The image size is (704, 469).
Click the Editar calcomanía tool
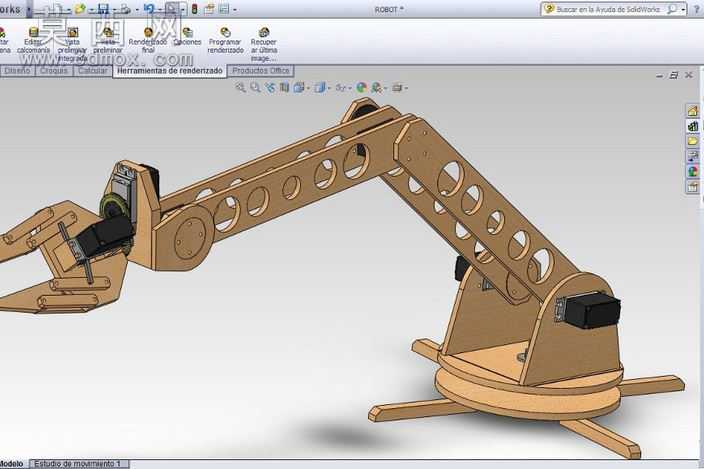point(34,41)
